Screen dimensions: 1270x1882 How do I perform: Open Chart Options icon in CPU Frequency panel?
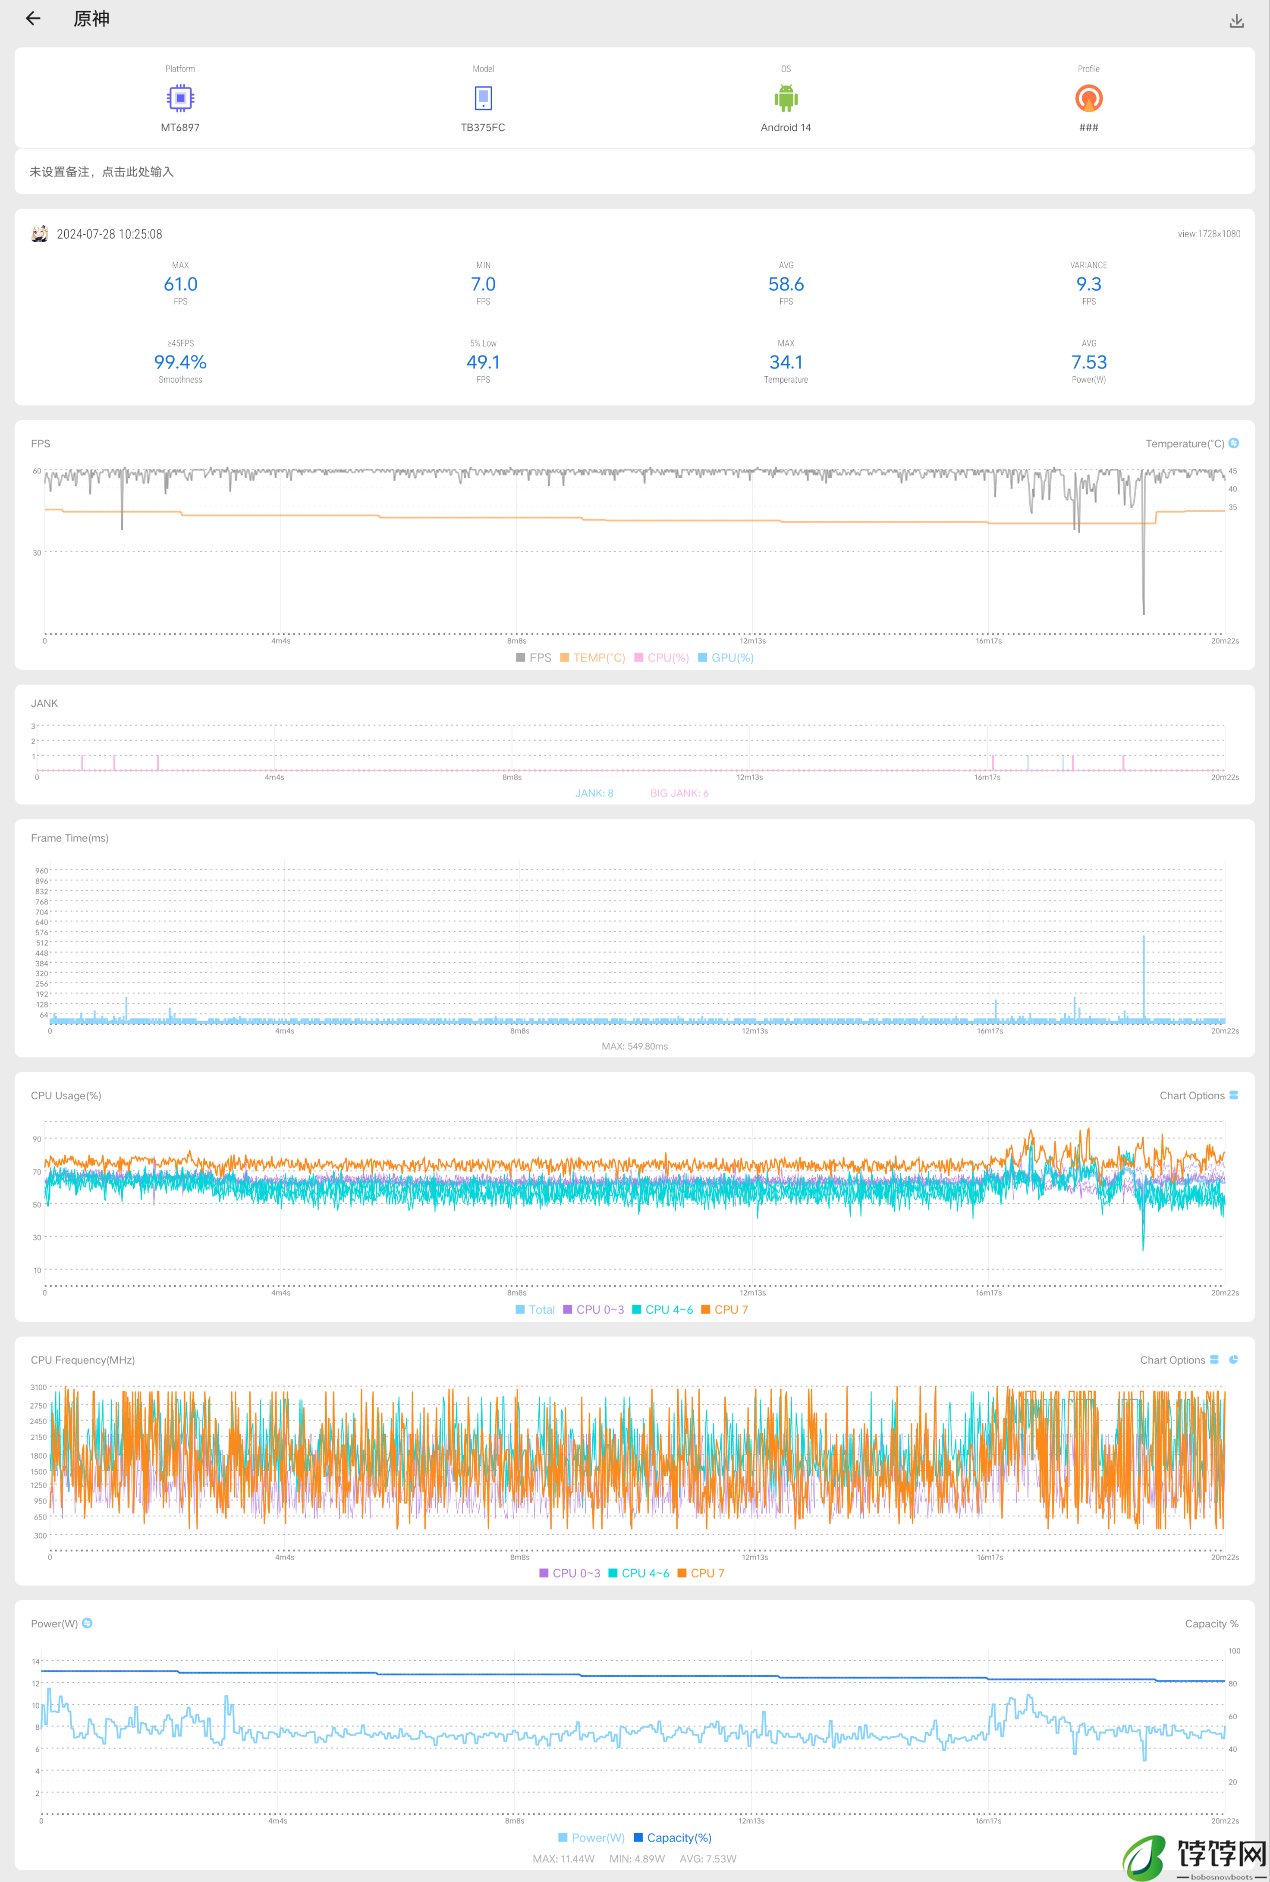[x=1215, y=1359]
